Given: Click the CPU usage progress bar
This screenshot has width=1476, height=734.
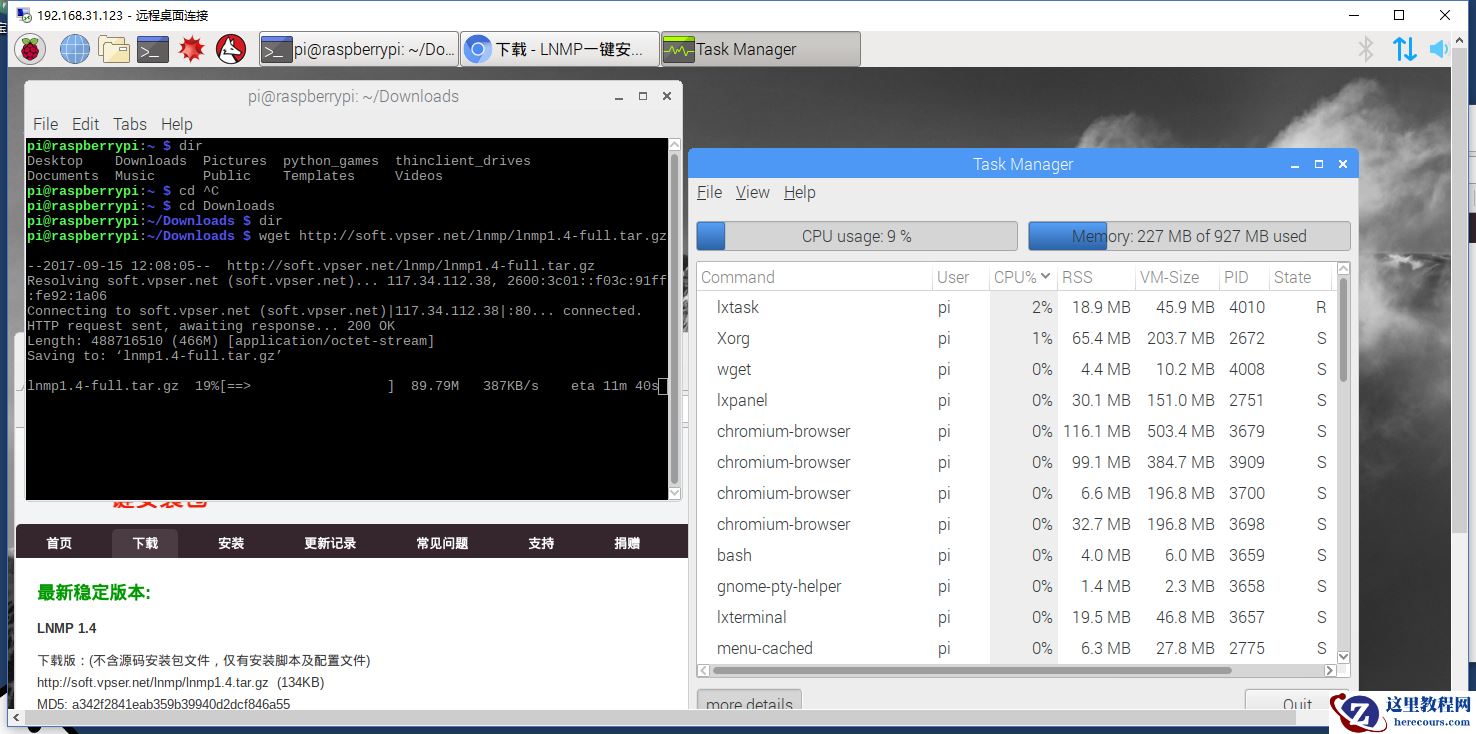Looking at the screenshot, I should [x=857, y=236].
